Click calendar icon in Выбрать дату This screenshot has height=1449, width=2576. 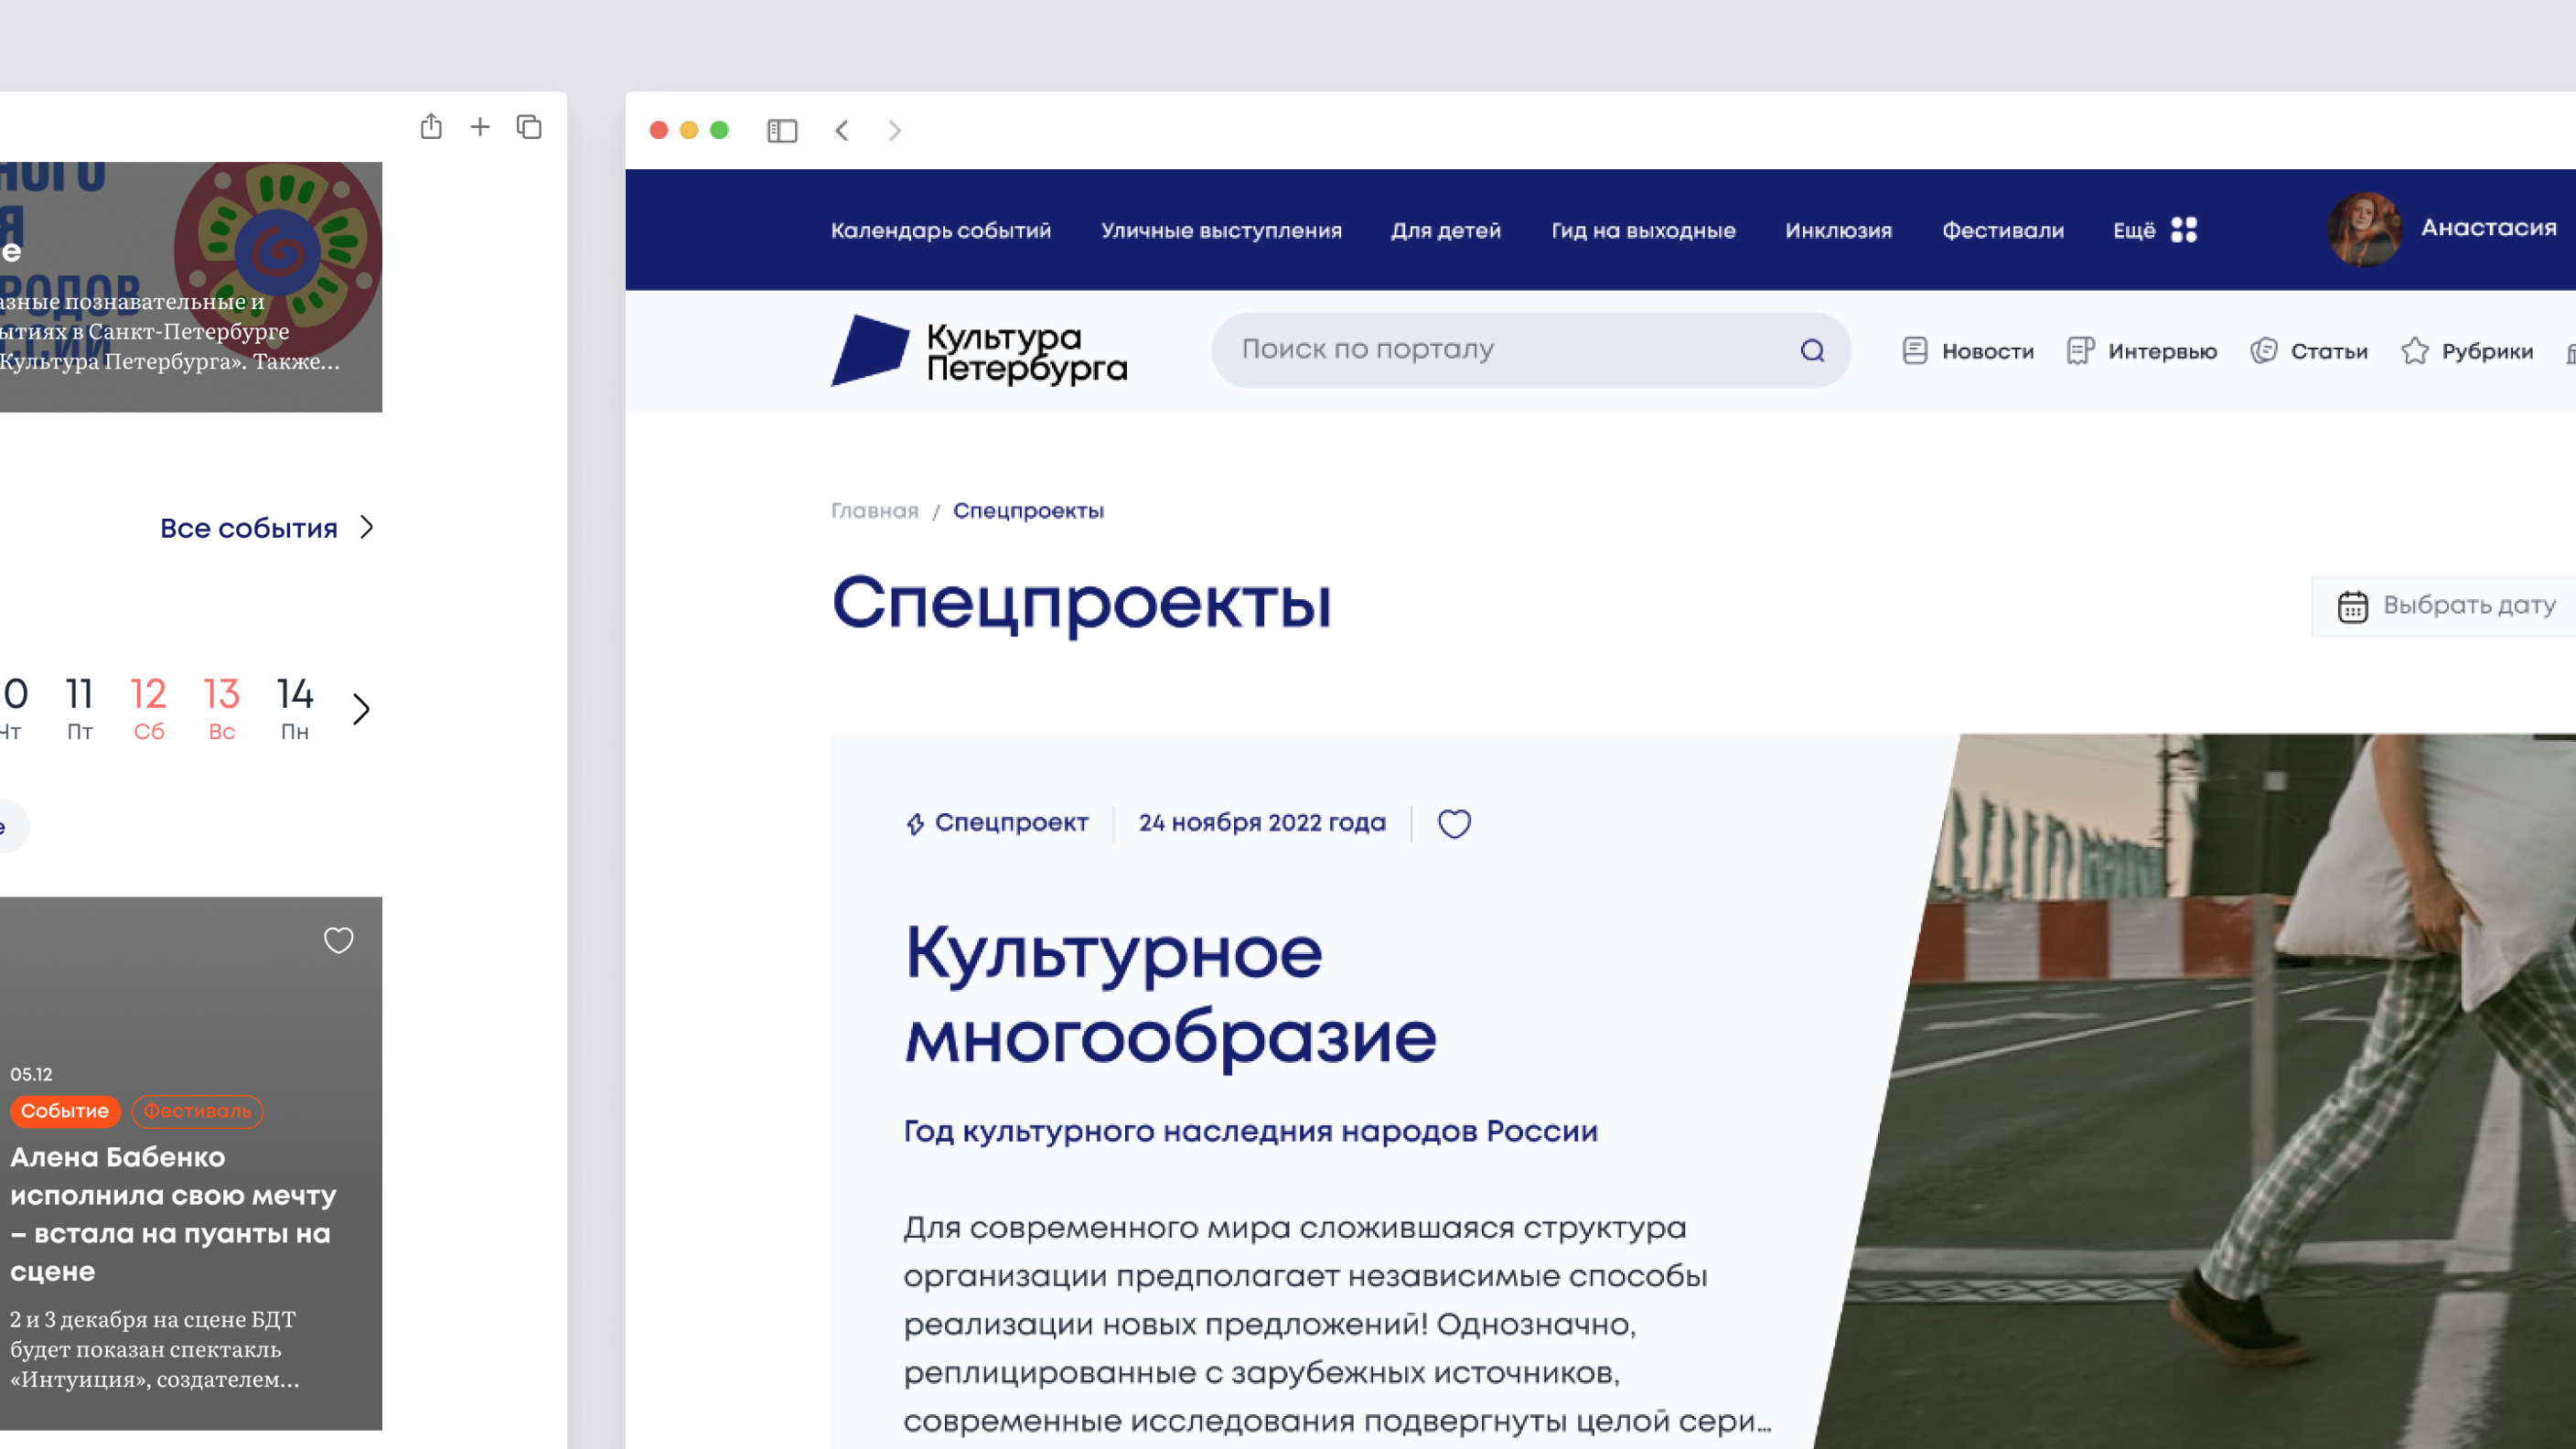[x=2352, y=607]
